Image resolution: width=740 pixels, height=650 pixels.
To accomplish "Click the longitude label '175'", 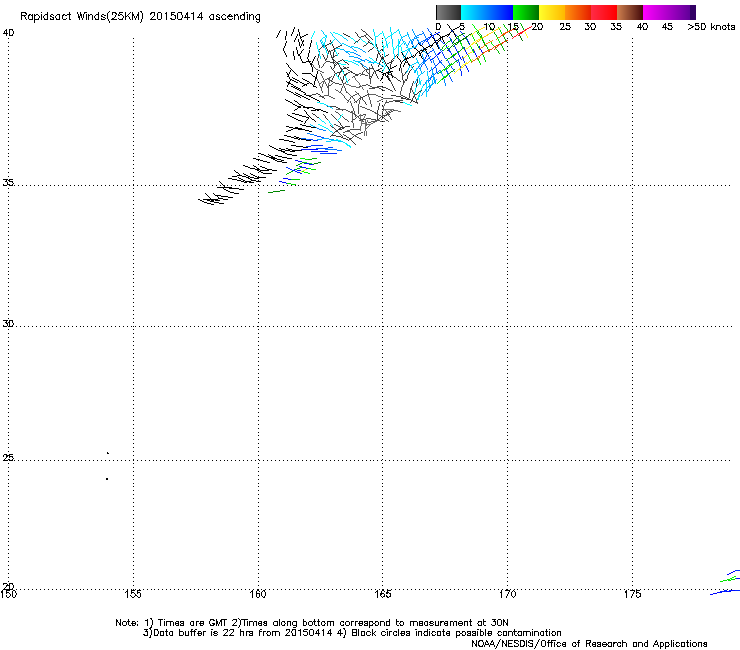I will pos(632,594).
